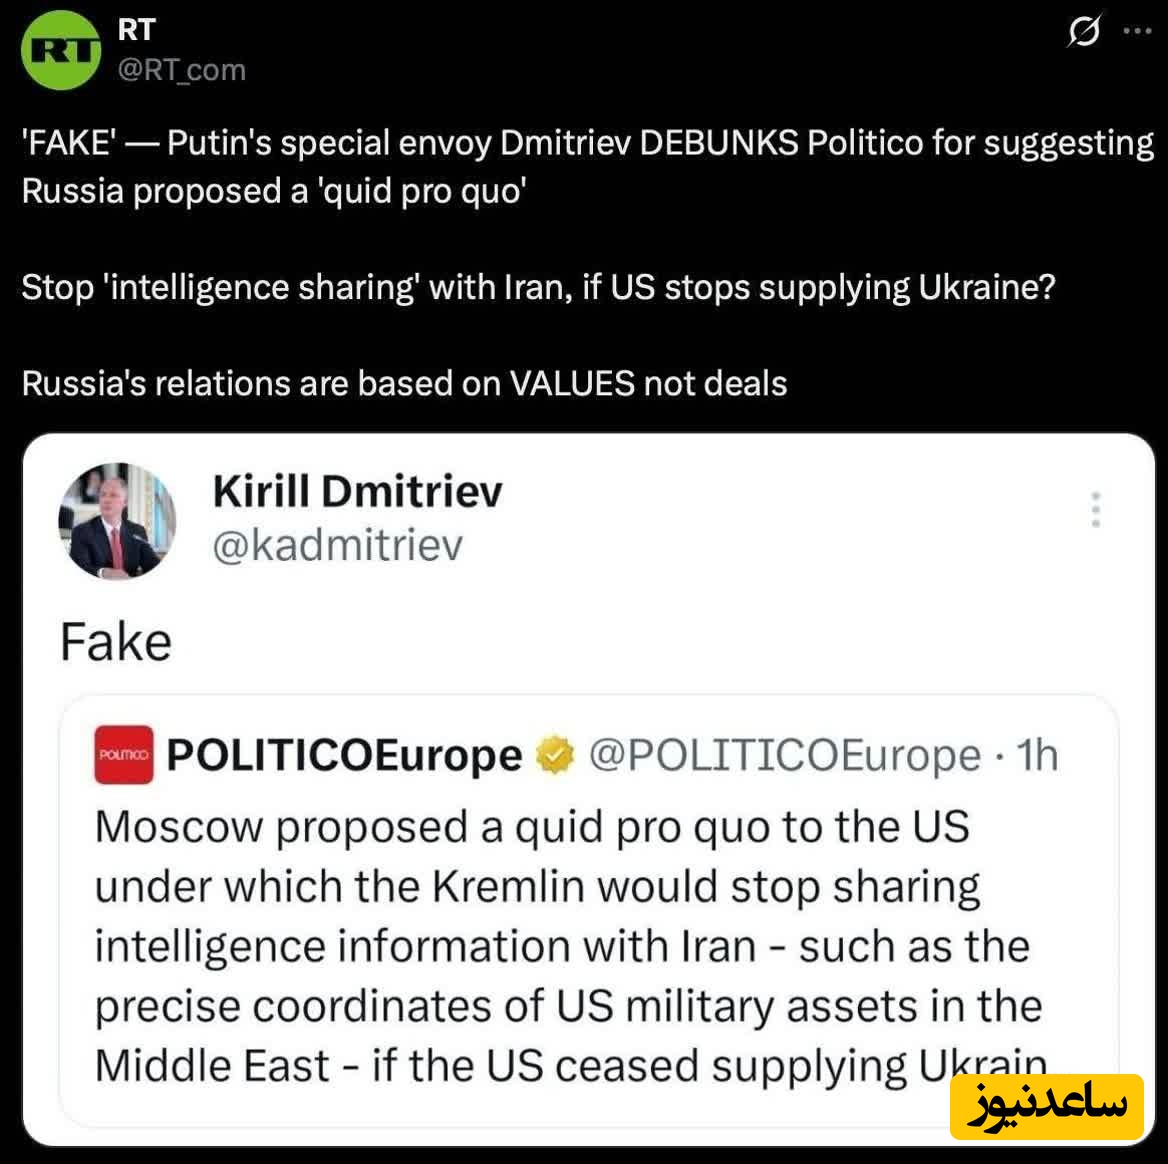Image resolution: width=1168 pixels, height=1164 pixels.
Task: Open Dmitriev's 'Fake' reply text
Action: coord(115,642)
